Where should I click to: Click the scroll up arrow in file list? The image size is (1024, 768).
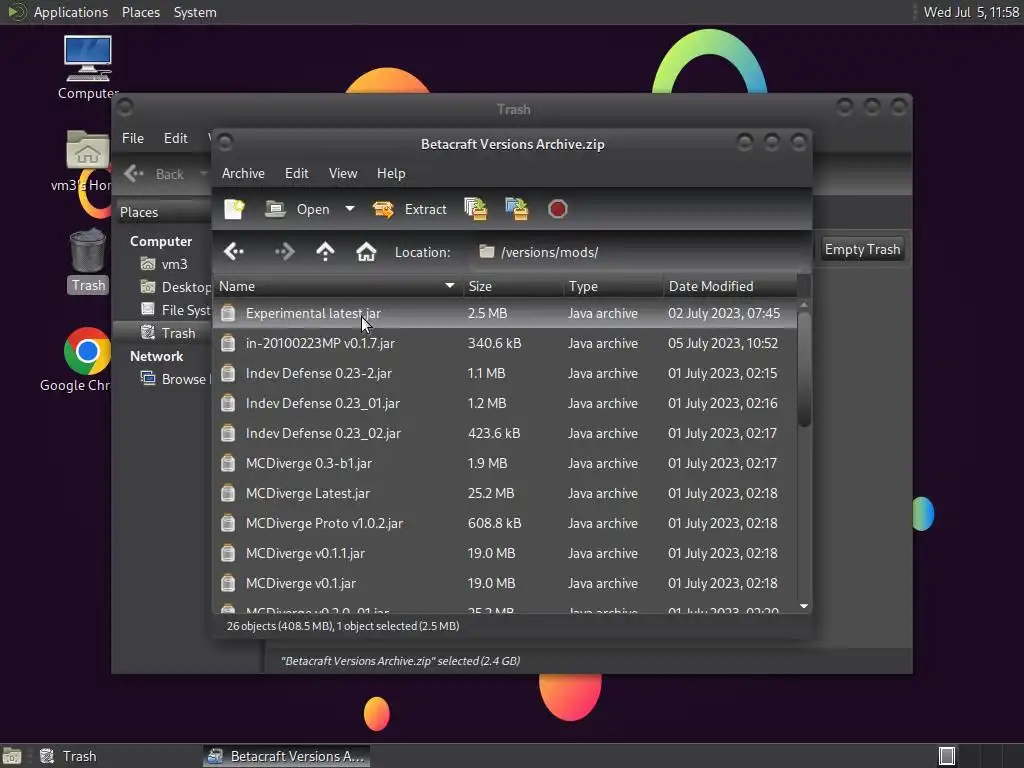[x=804, y=305]
